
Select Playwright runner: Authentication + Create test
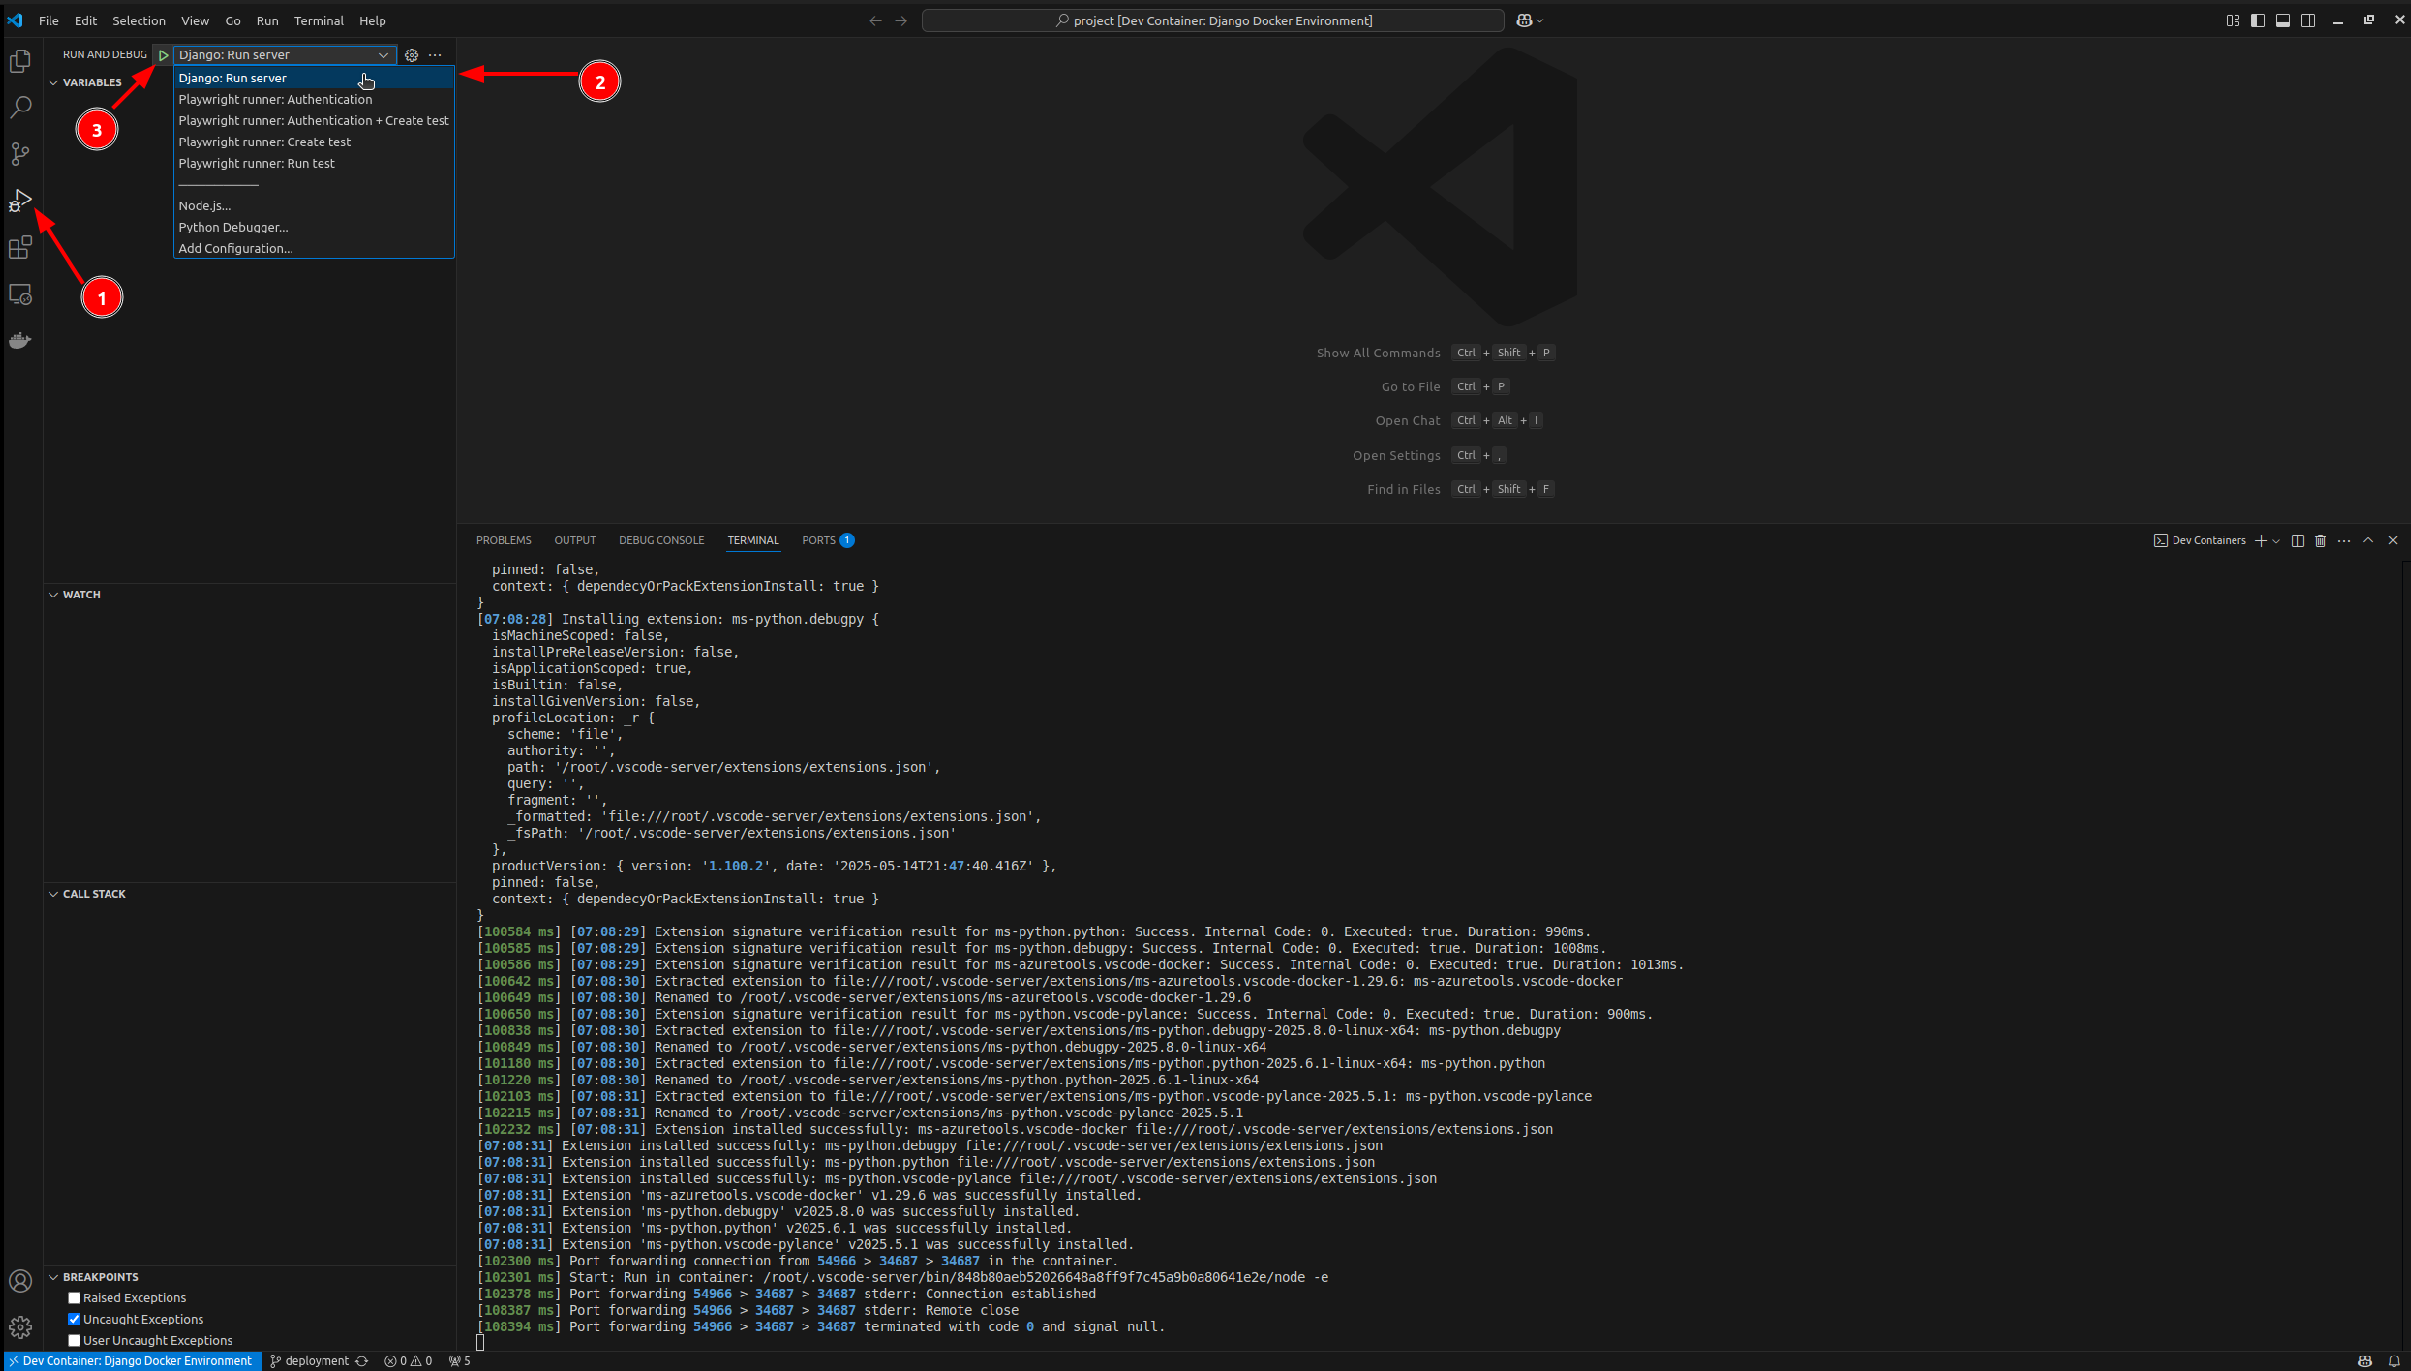coord(314,121)
